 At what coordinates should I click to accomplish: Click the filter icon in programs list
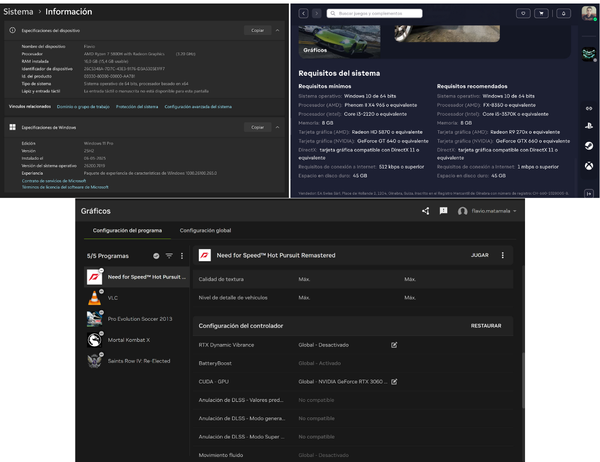tap(168, 256)
